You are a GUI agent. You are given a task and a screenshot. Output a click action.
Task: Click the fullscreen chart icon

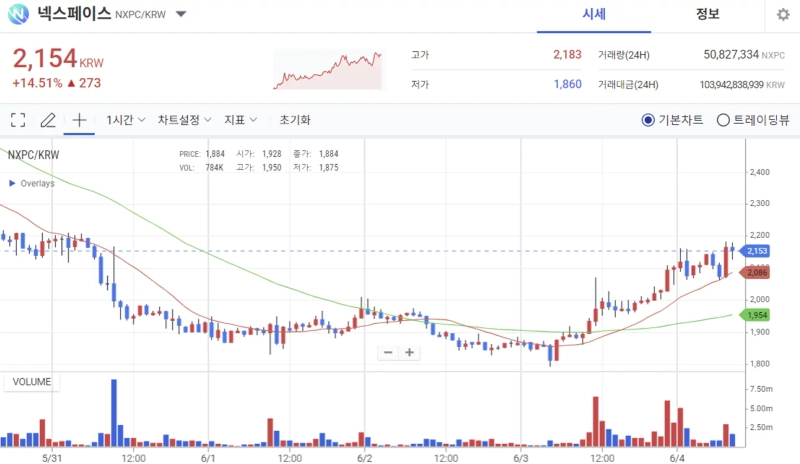[x=18, y=120]
